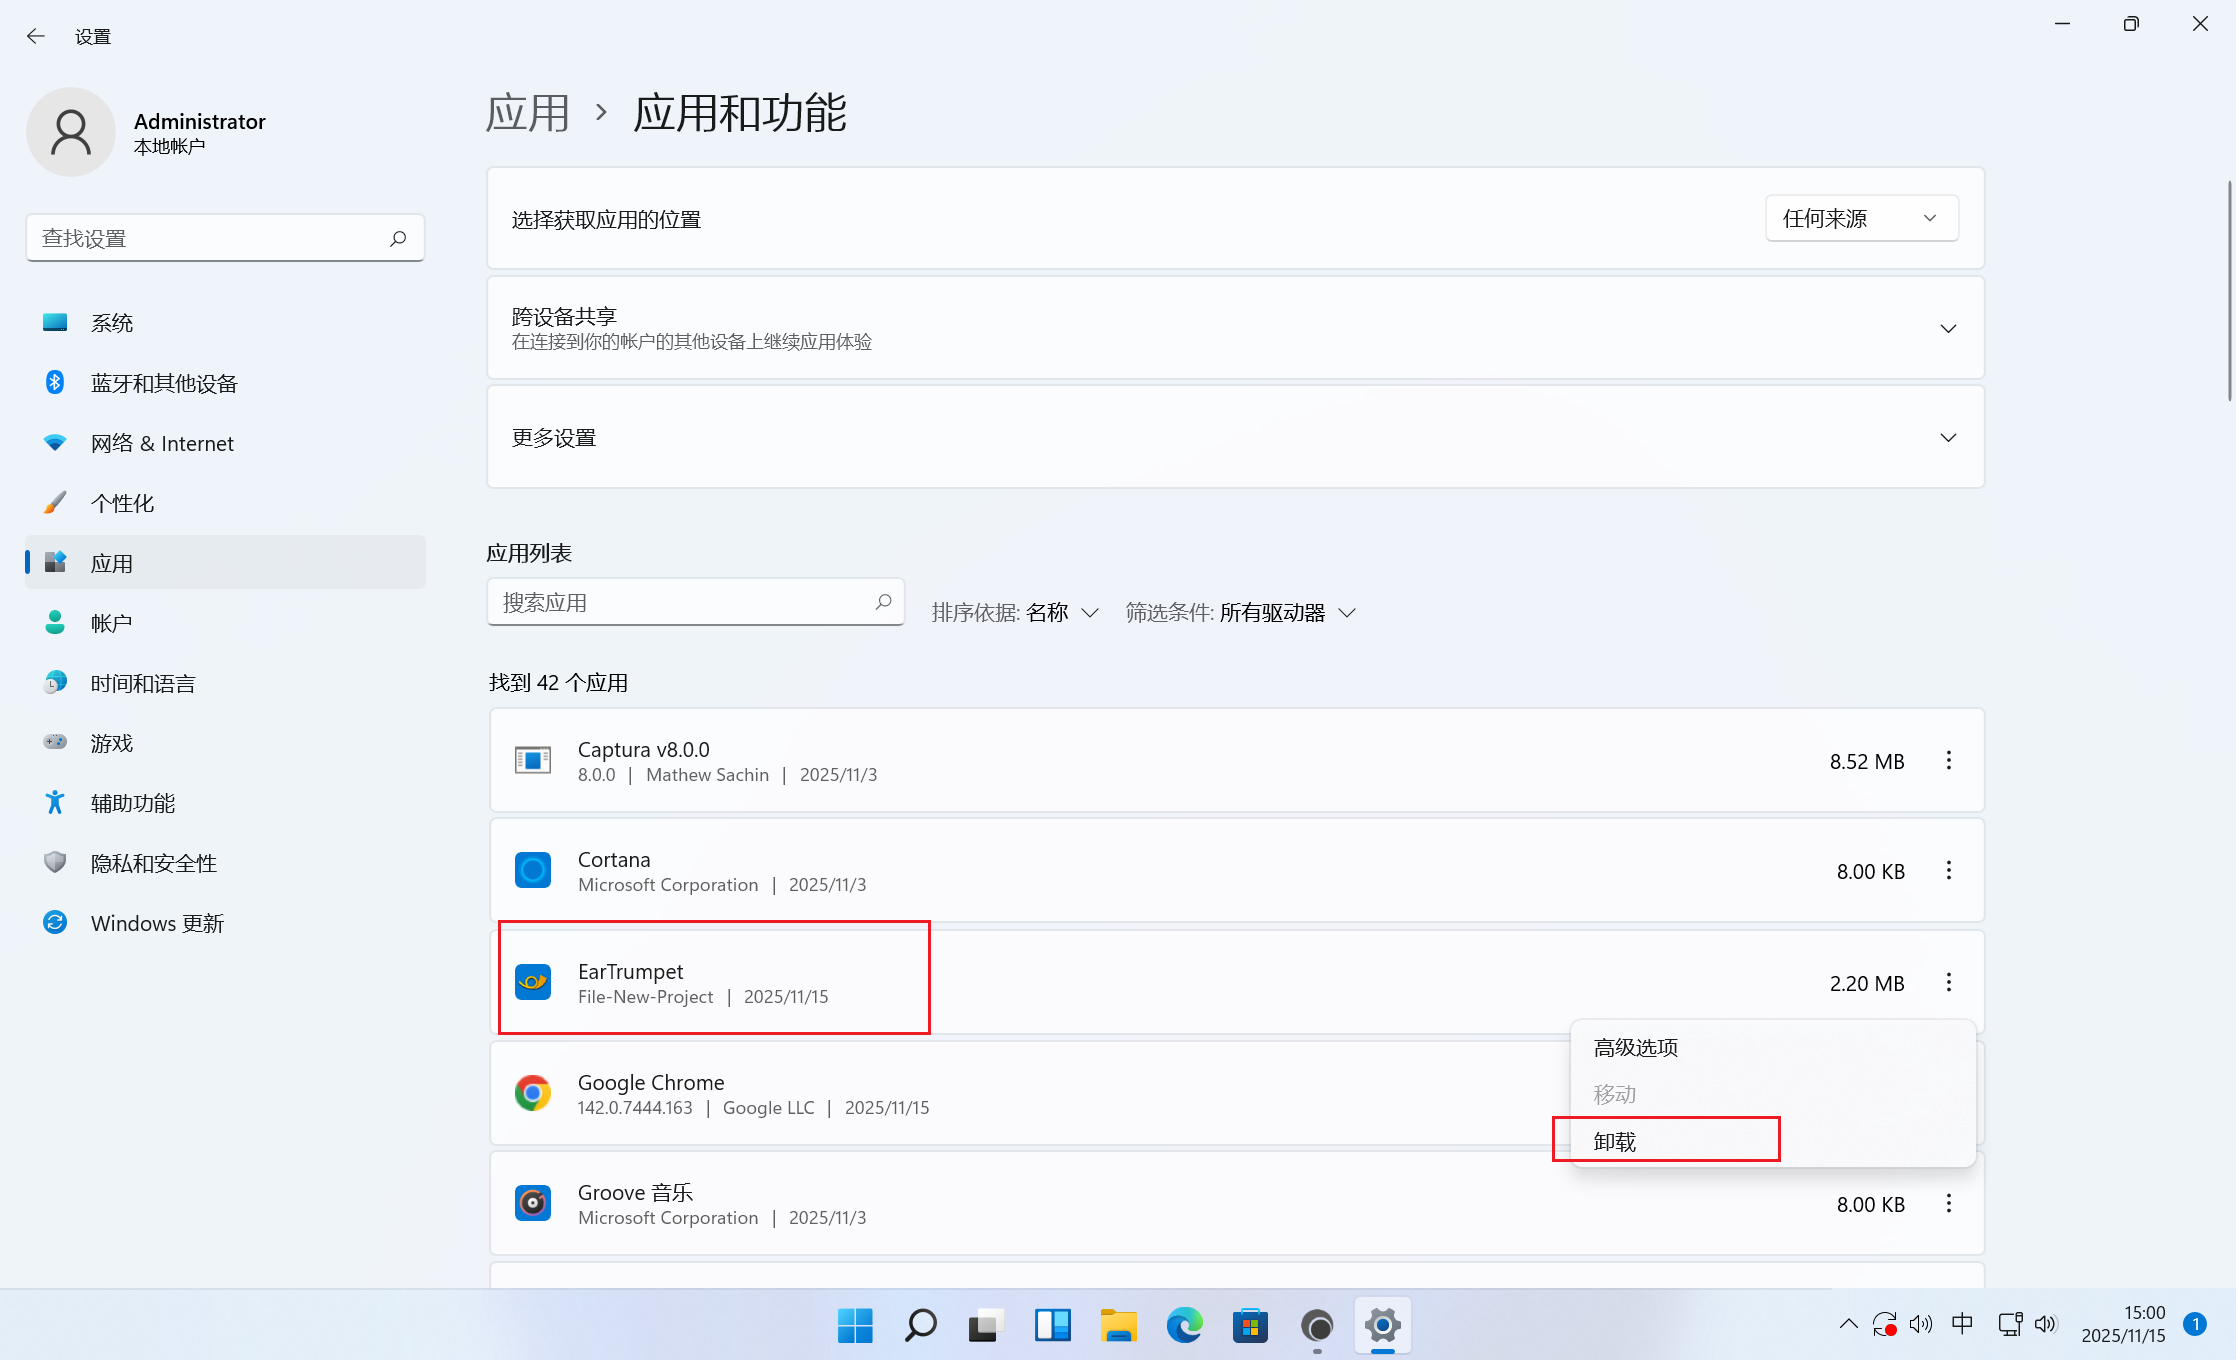
Task: Click search magnifier in app search box
Action: tap(883, 602)
